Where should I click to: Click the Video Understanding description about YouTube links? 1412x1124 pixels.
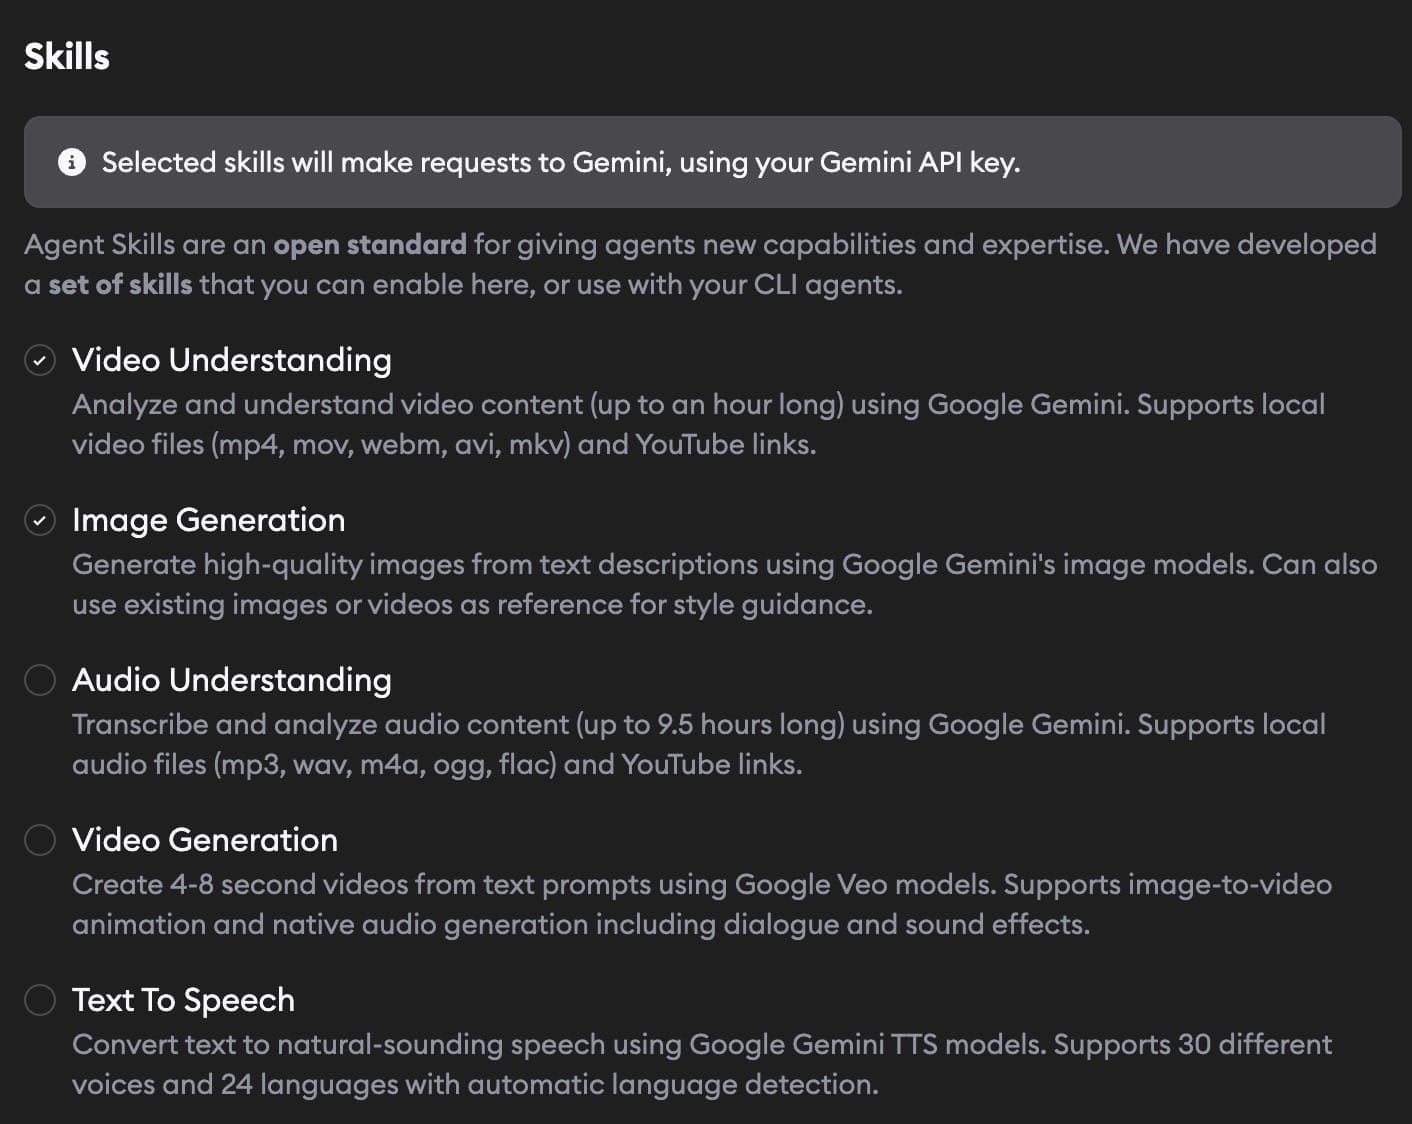(698, 424)
